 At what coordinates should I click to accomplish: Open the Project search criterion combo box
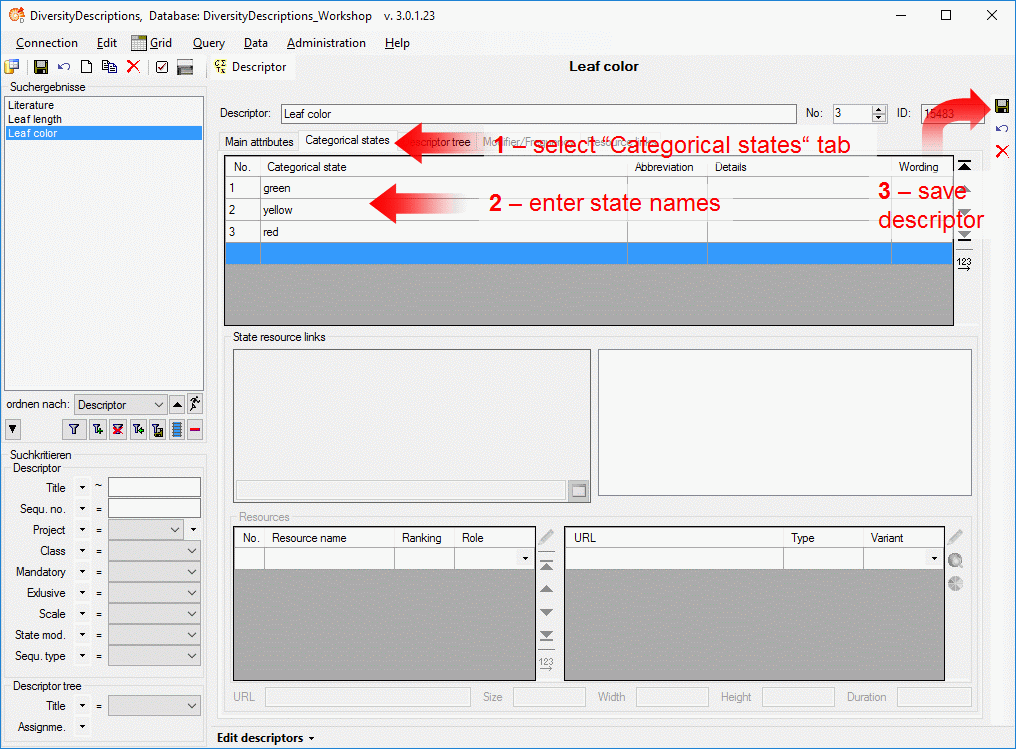coord(146,530)
